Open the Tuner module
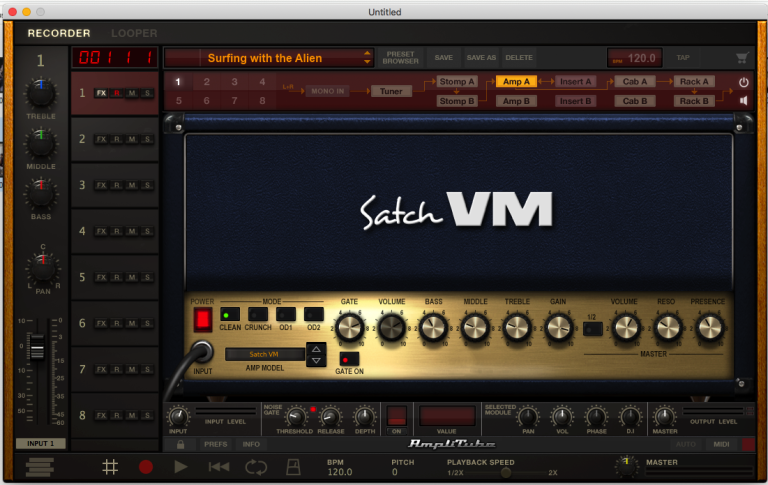 click(x=391, y=91)
